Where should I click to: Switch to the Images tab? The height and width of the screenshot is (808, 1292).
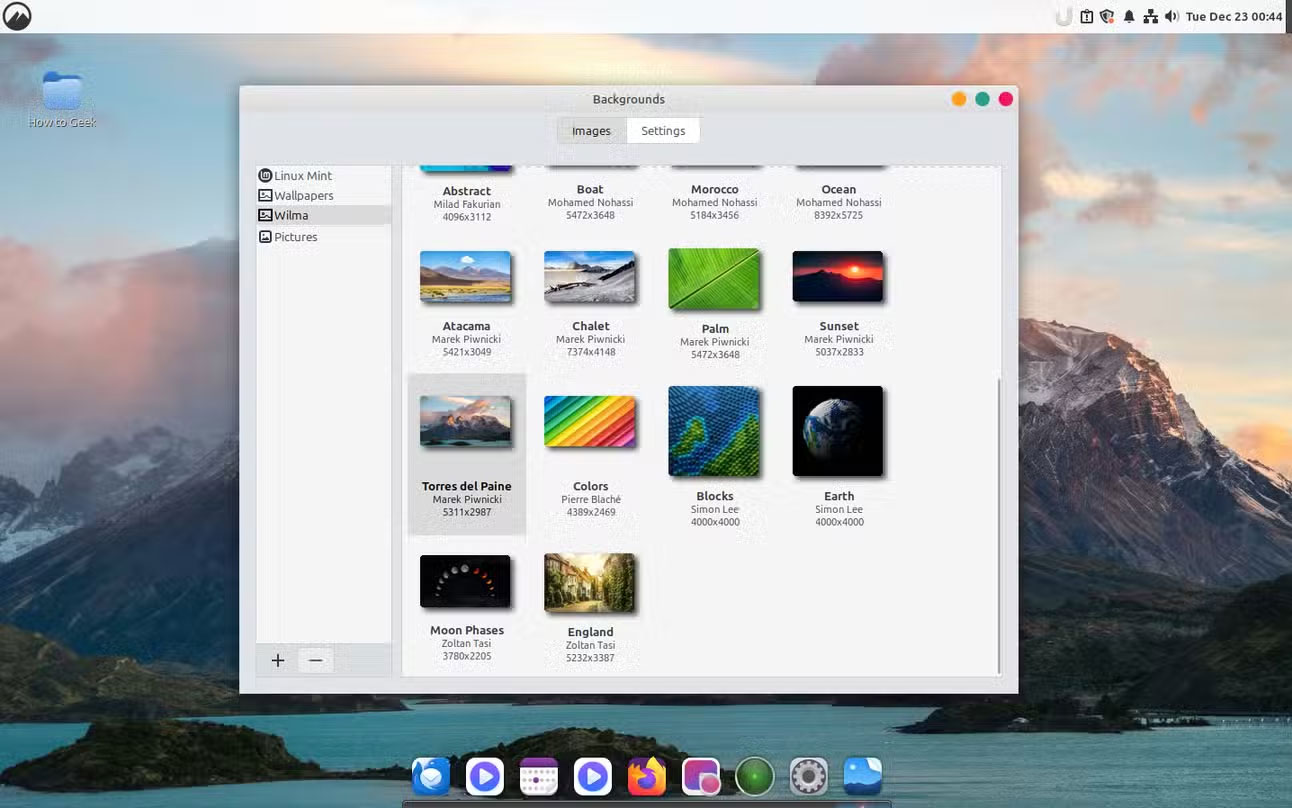[591, 130]
